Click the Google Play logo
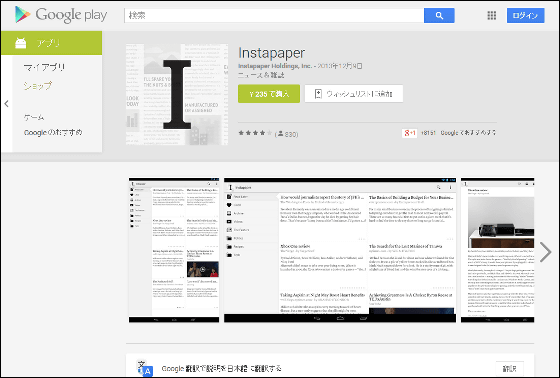 [61, 15]
